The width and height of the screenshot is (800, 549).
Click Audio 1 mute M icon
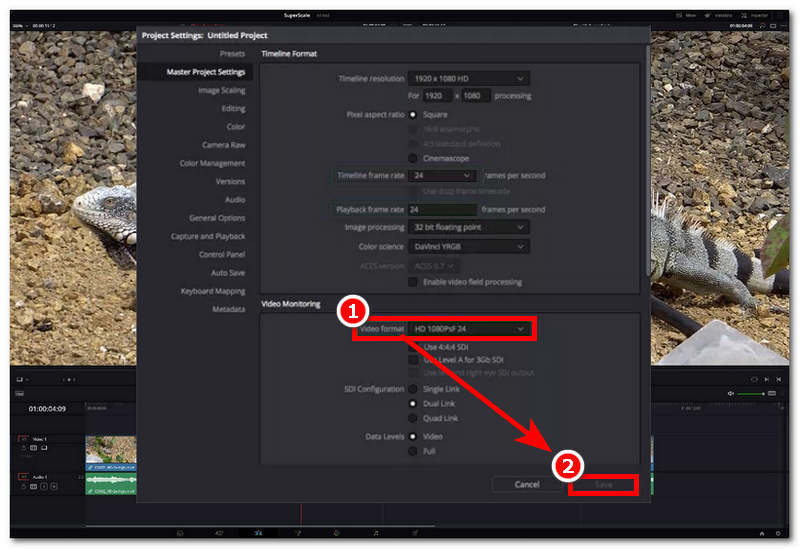pos(54,486)
